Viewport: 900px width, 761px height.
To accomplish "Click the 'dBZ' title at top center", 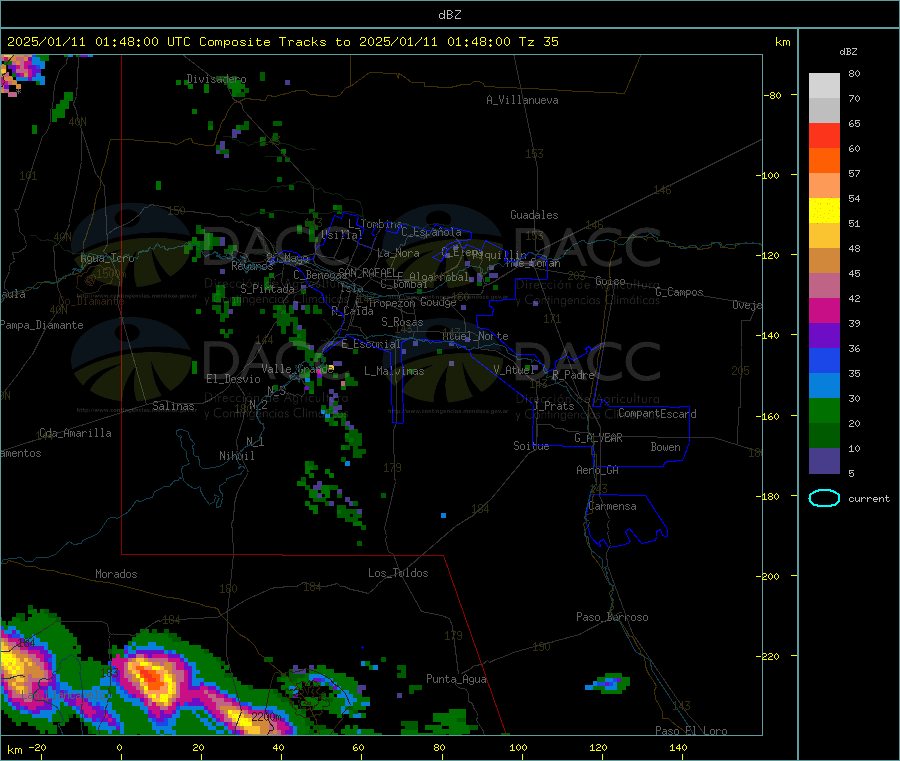I will pyautogui.click(x=449, y=15).
